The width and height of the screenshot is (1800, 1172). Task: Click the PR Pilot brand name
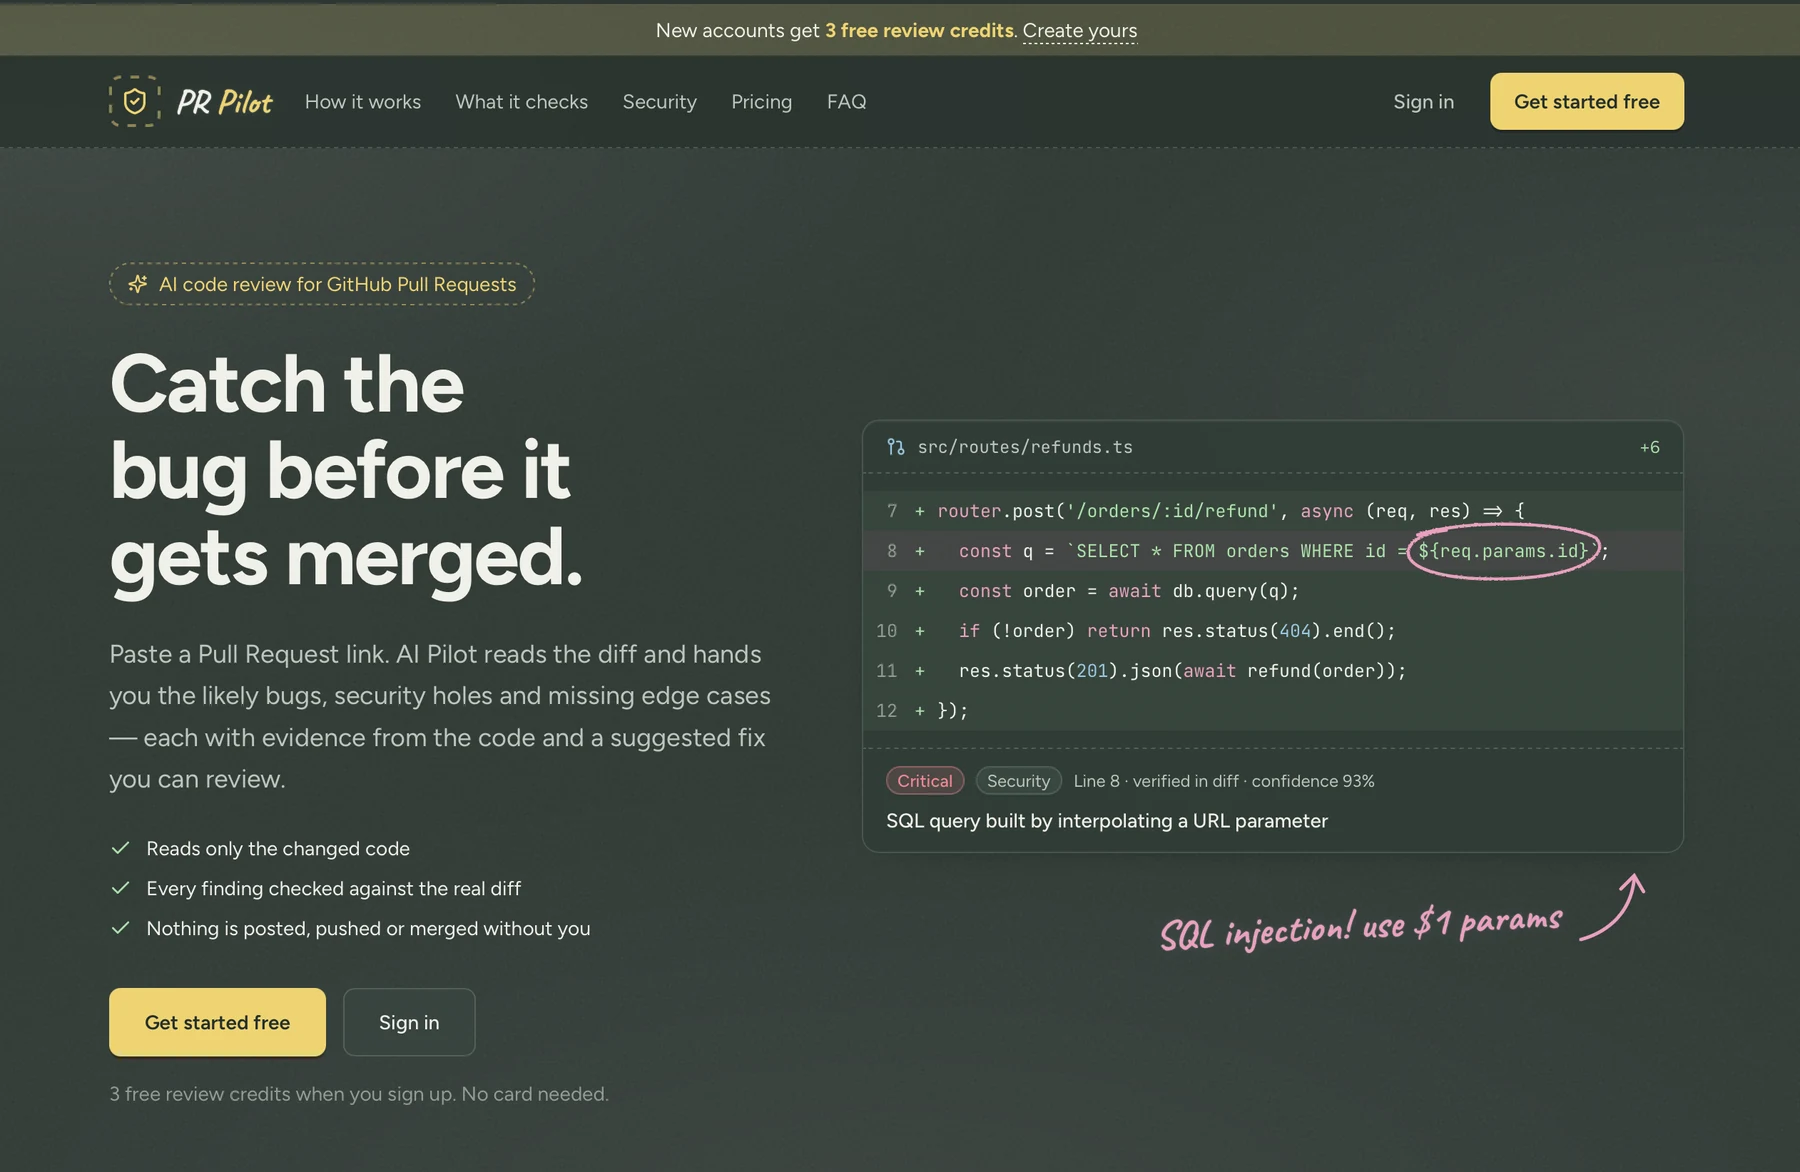pos(224,102)
